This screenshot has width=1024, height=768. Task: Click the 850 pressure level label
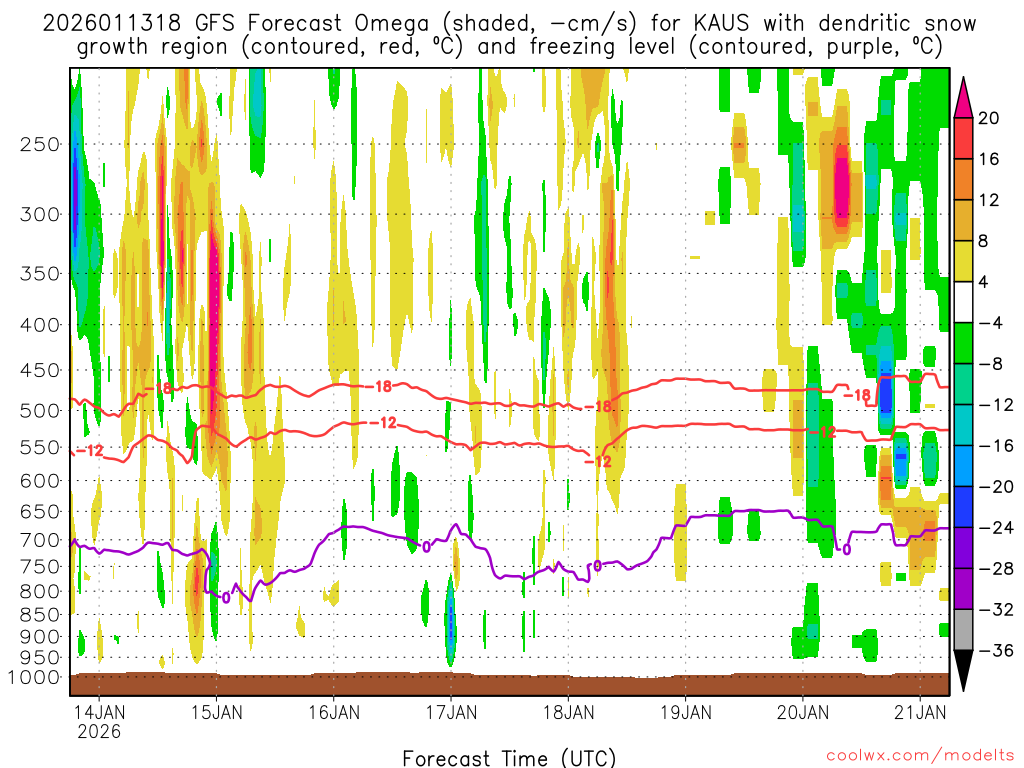point(40,615)
